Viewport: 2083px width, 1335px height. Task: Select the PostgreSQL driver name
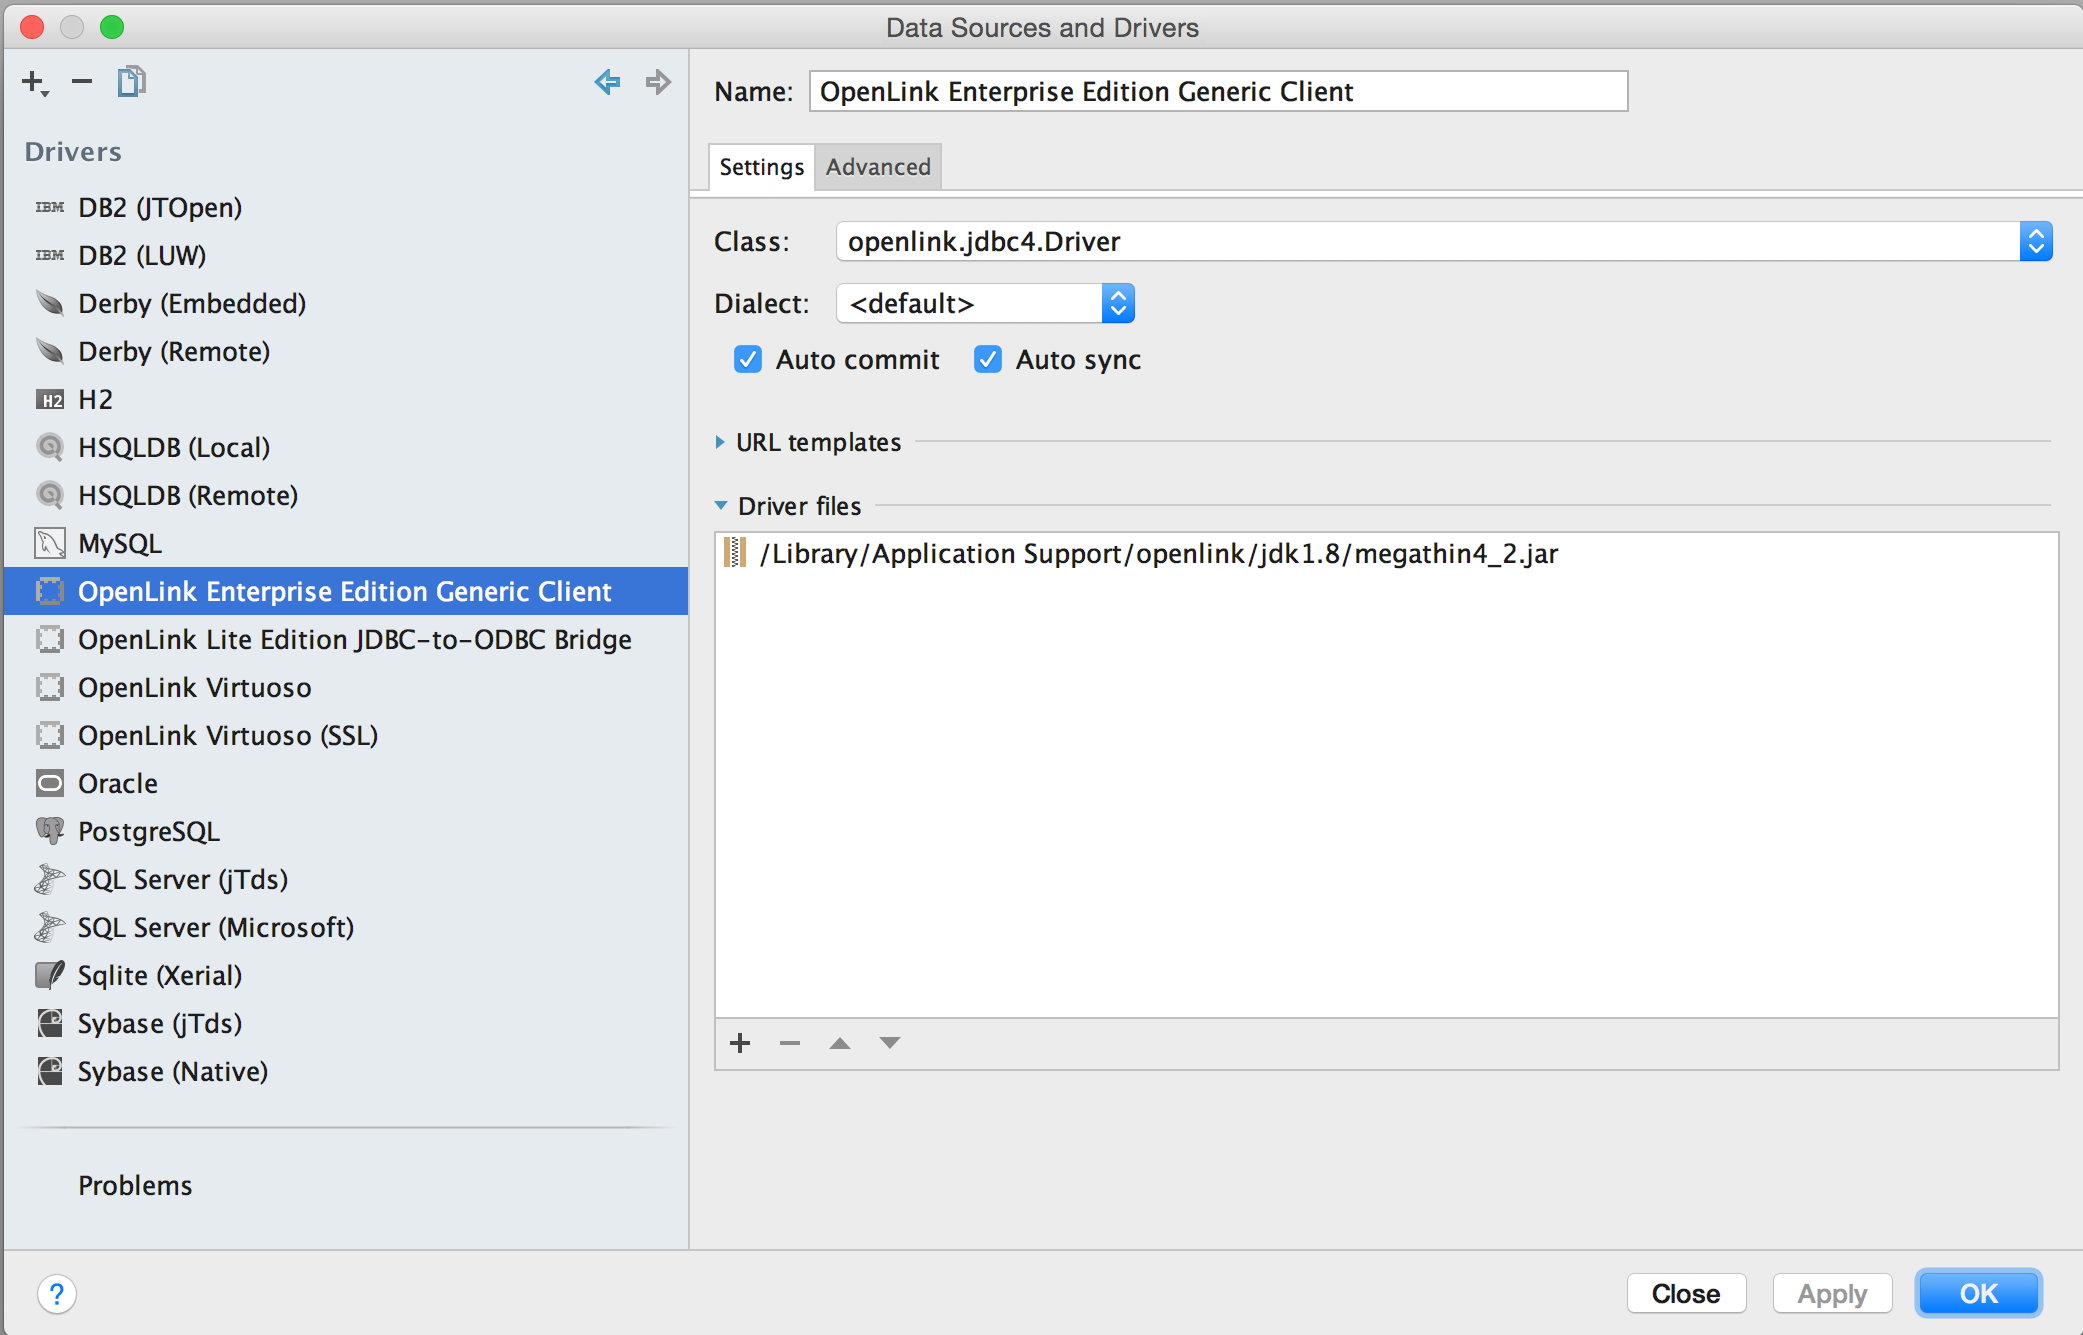(149, 831)
